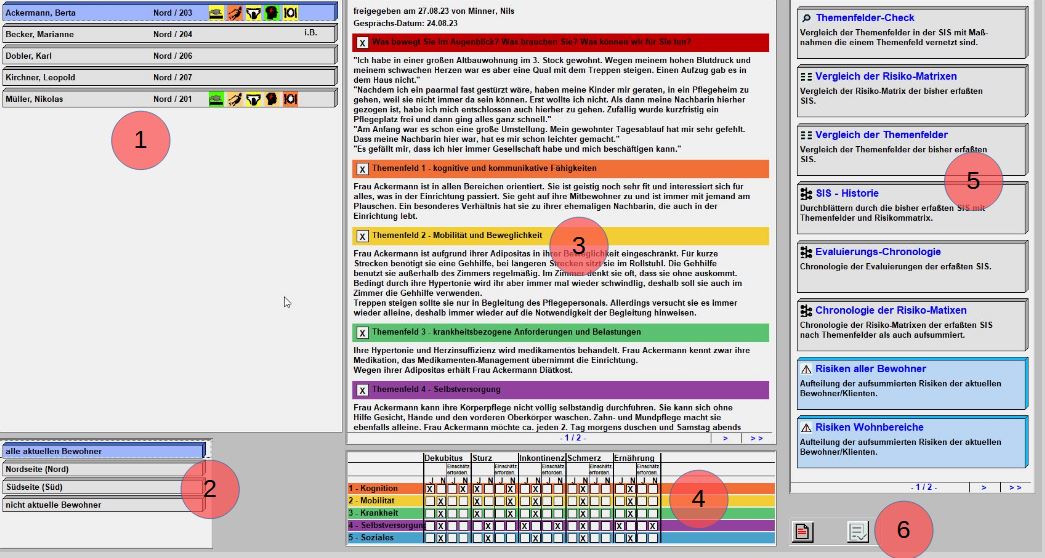The image size is (1045, 558).
Task: Open SIS - Historie
Action: tap(912, 207)
